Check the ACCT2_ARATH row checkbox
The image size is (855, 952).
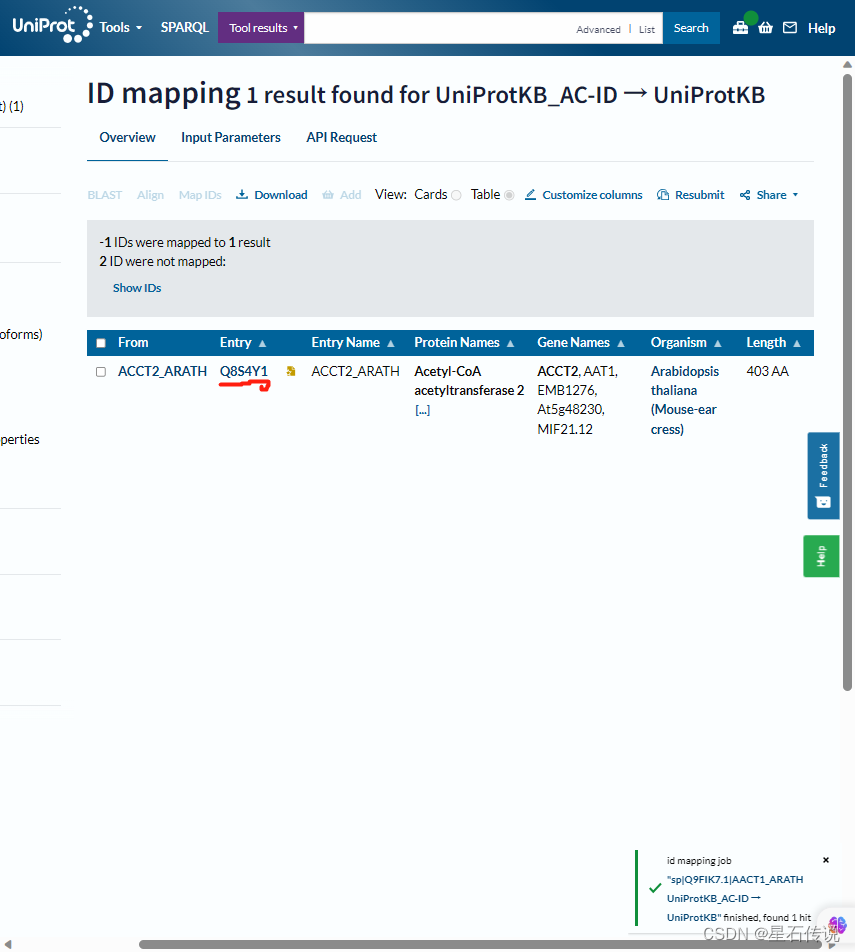101,372
